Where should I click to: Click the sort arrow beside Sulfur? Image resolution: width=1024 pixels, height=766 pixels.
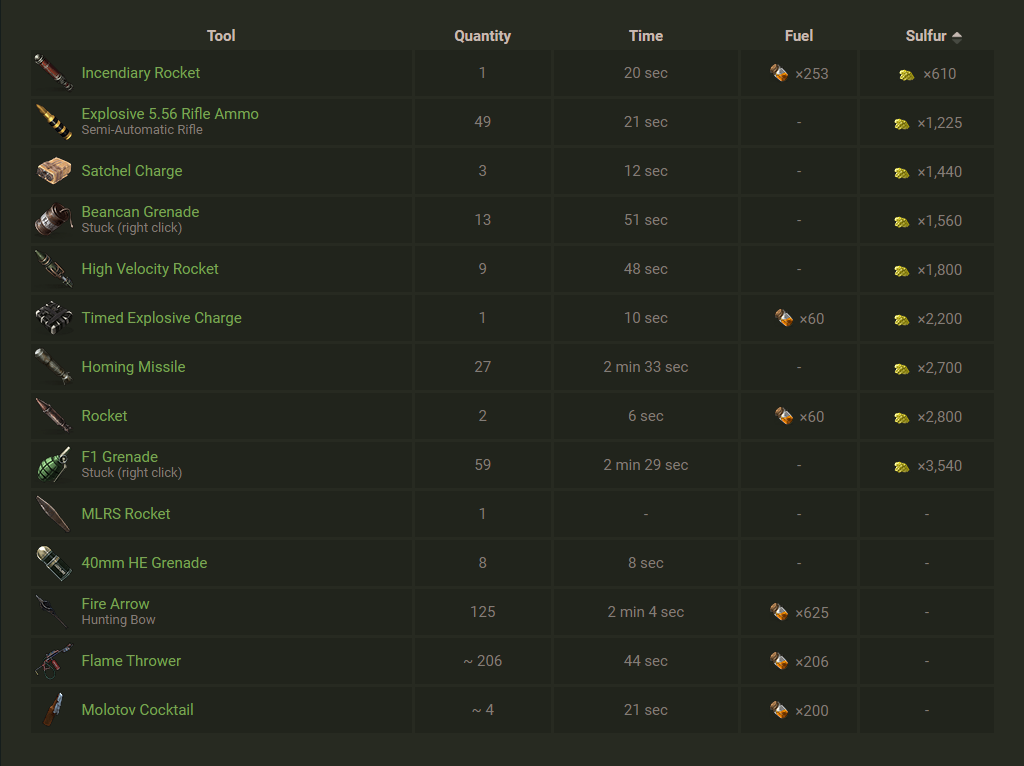pyautogui.click(x=957, y=37)
